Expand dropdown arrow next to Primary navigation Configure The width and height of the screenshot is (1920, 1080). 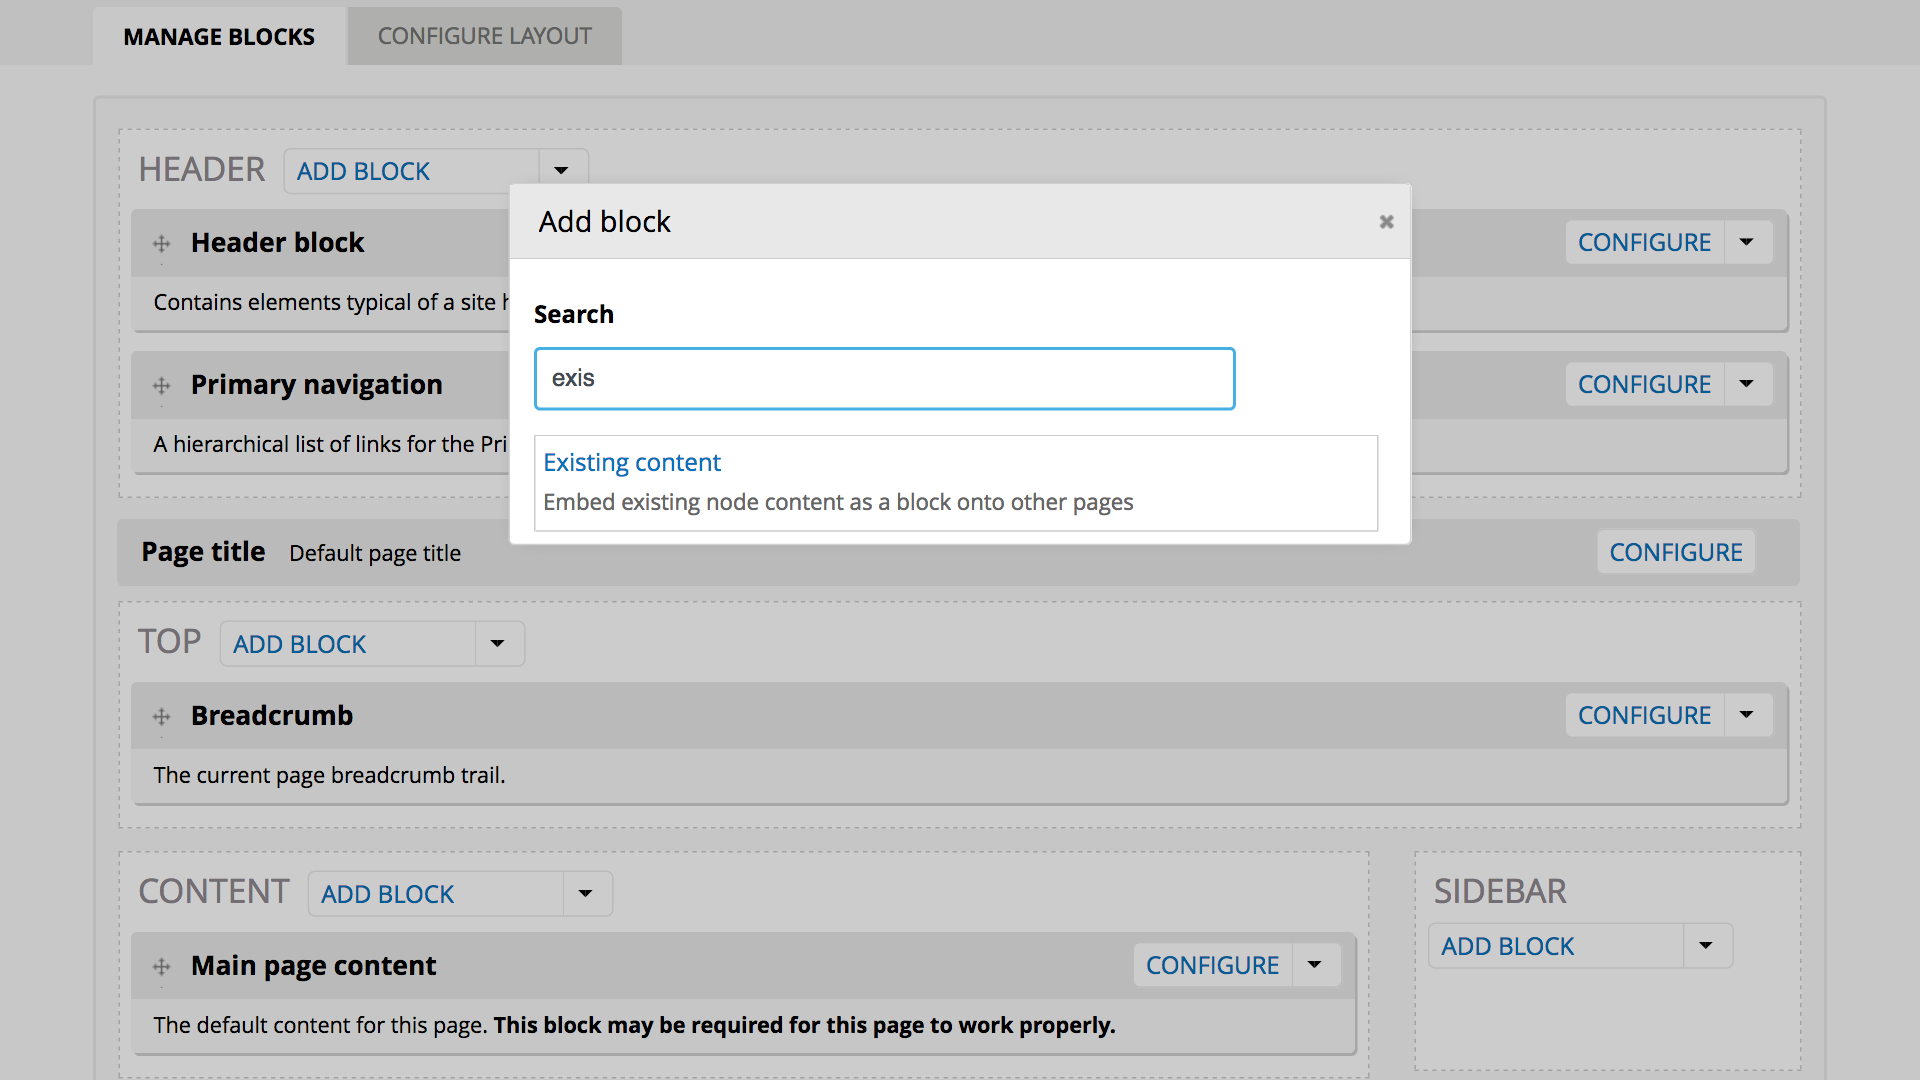(x=1746, y=384)
